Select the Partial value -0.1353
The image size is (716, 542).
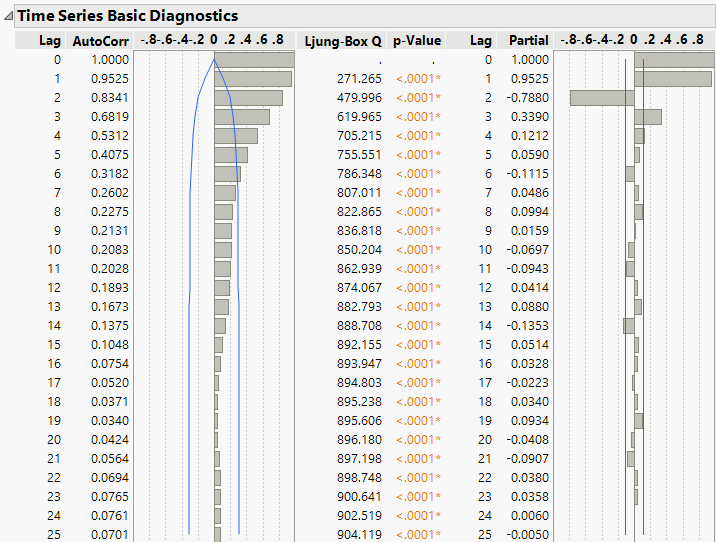528,326
